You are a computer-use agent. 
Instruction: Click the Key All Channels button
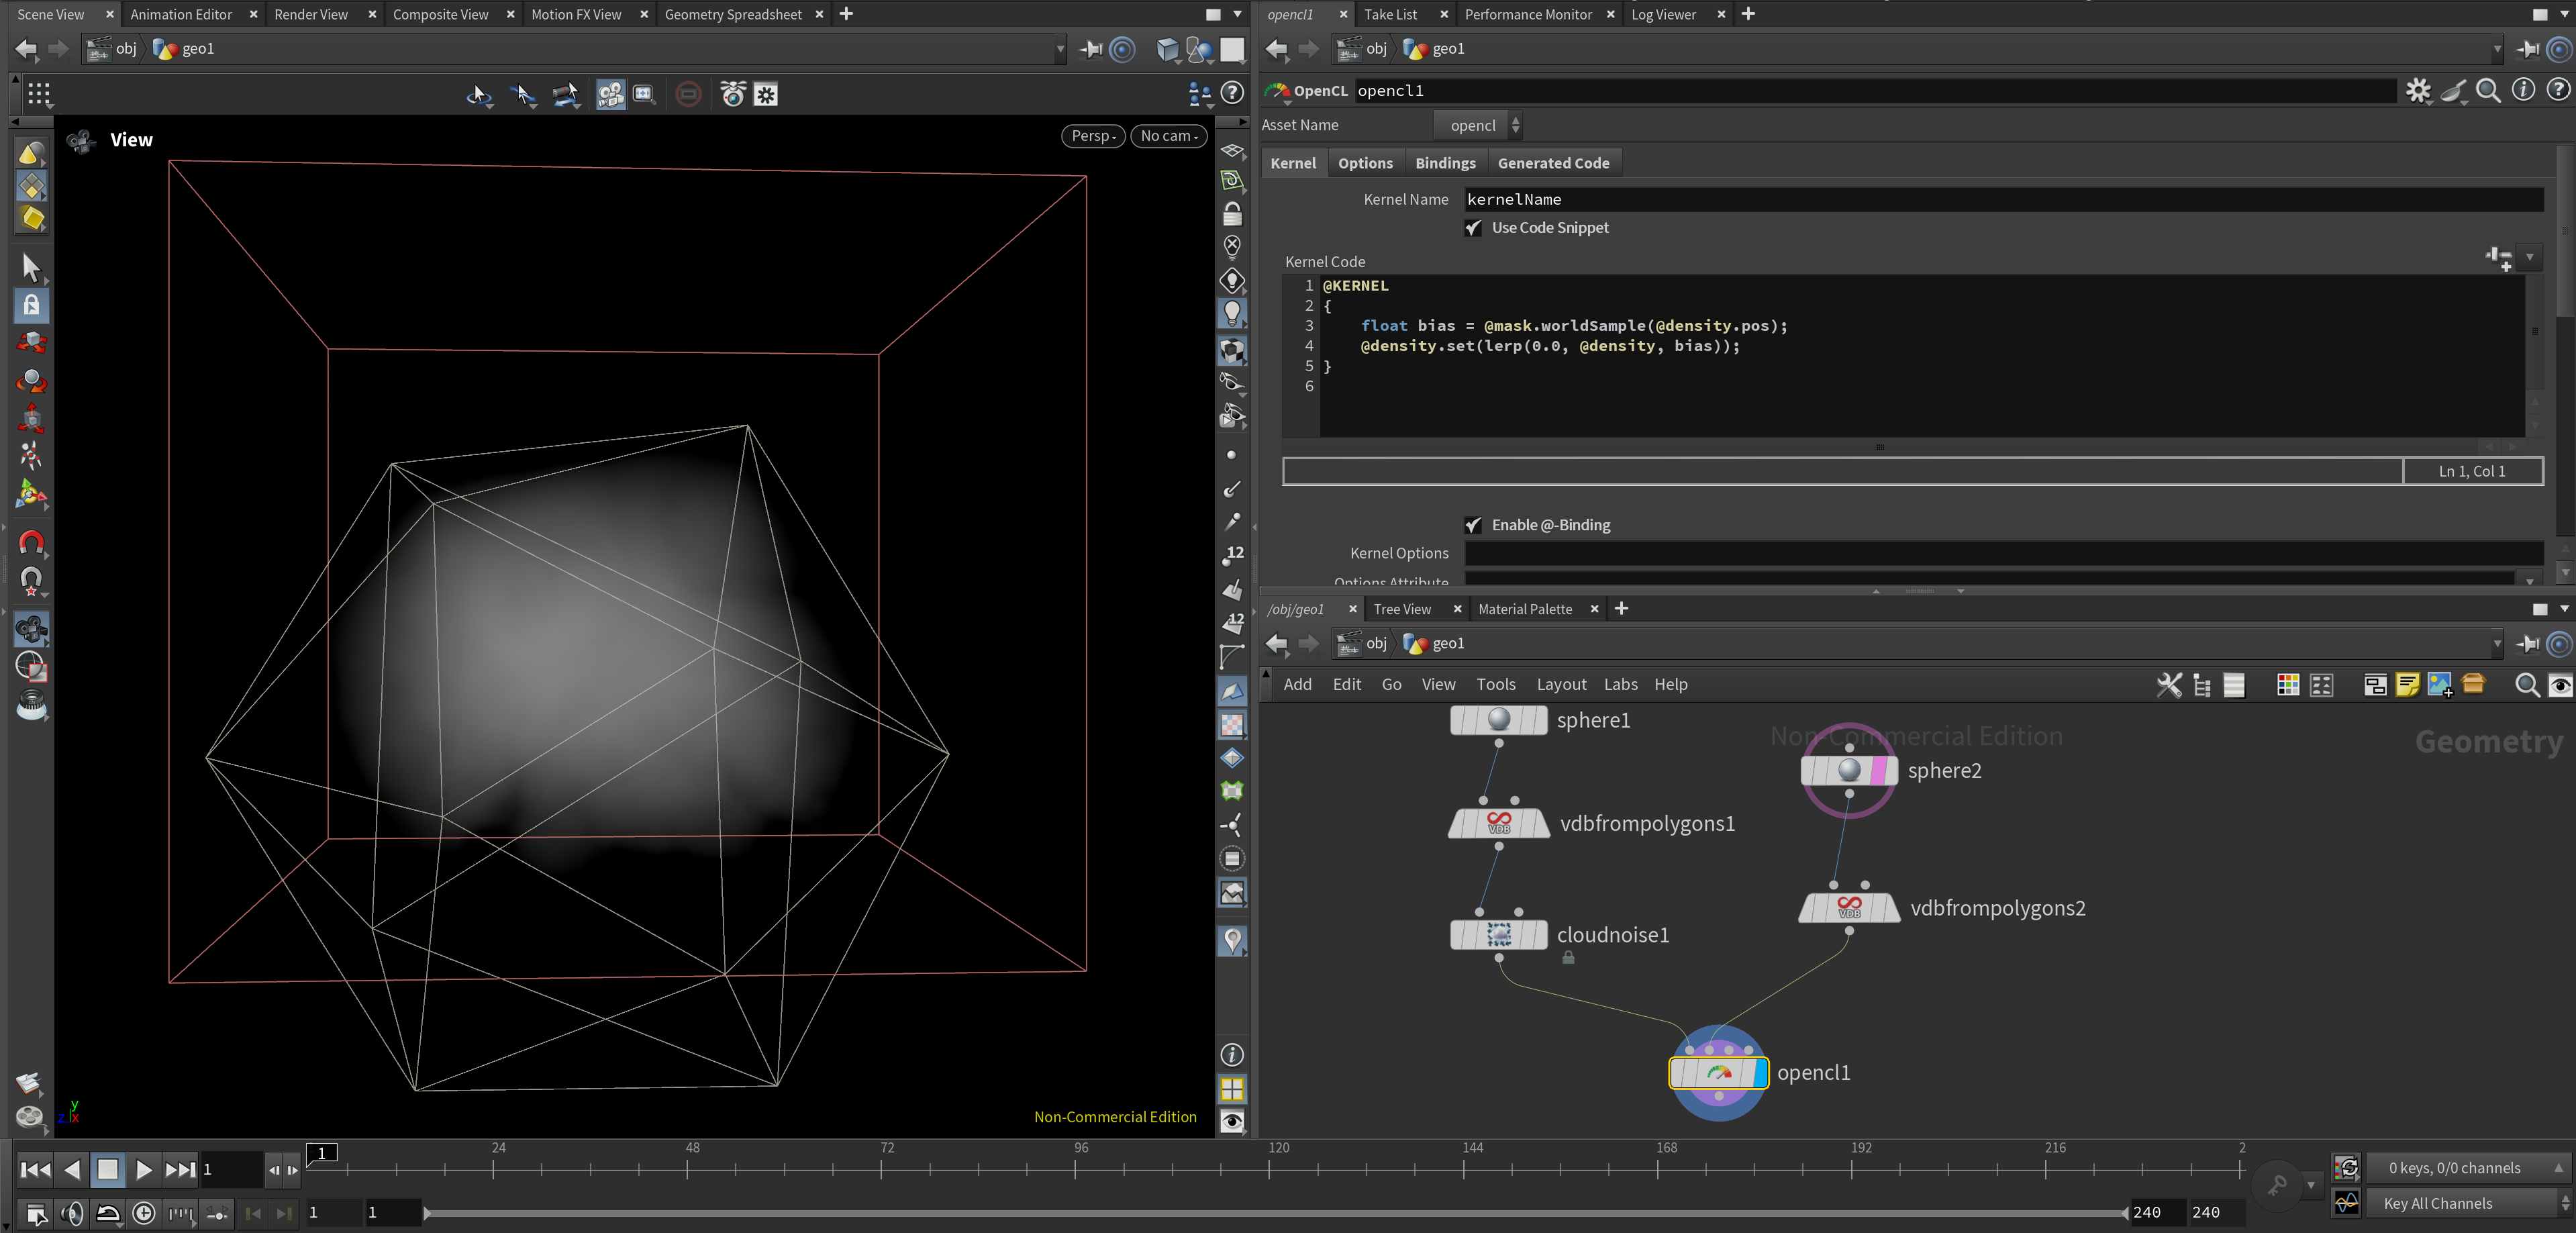click(x=2437, y=1203)
